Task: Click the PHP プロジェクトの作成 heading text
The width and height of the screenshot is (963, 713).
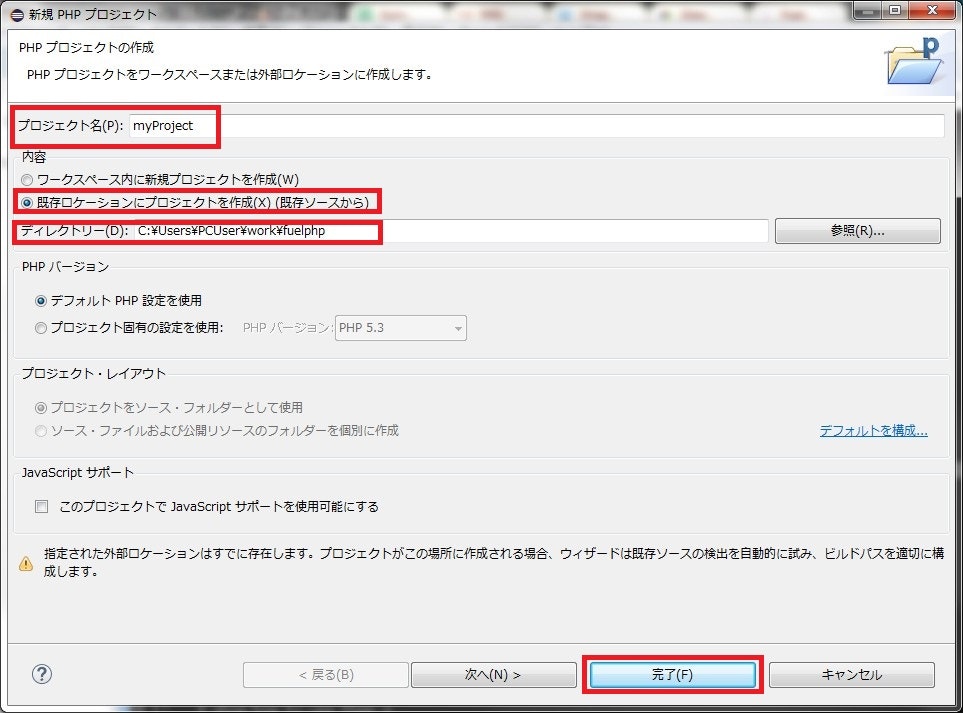Action: click(87, 47)
